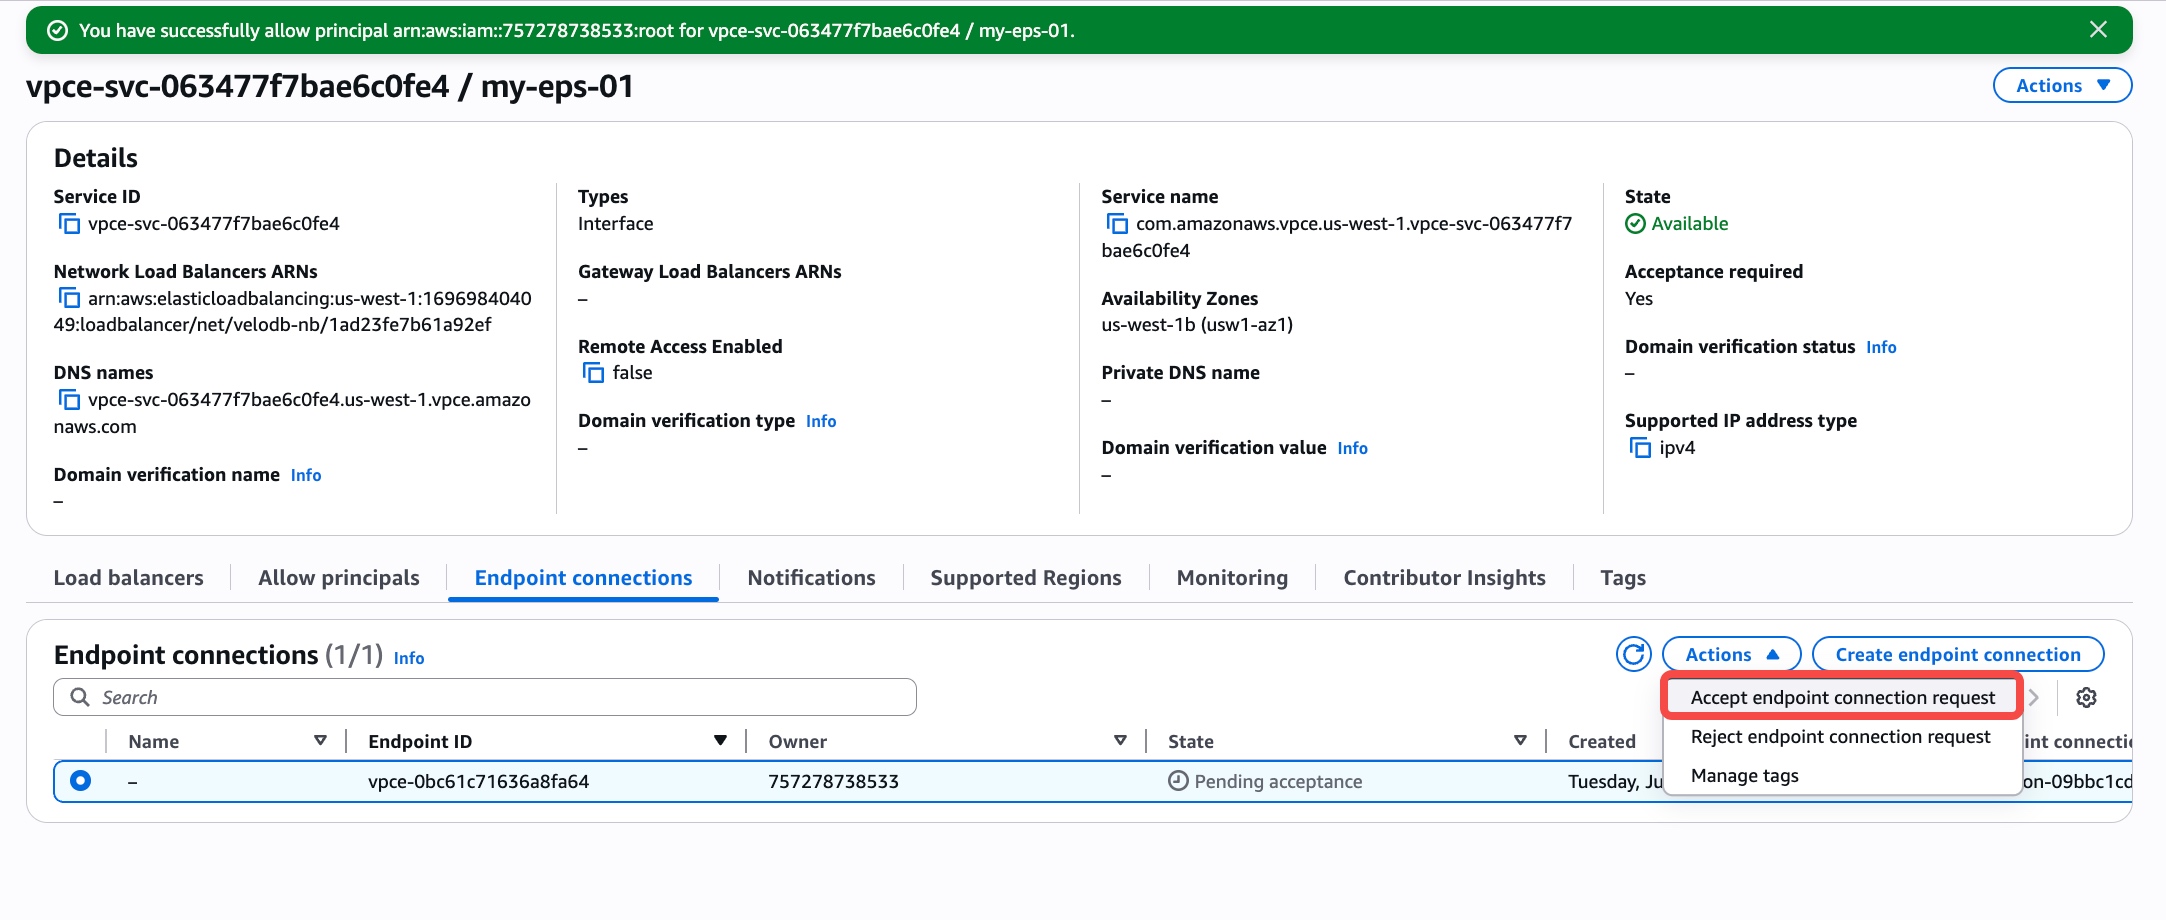Image resolution: width=2166 pixels, height=920 pixels.
Task: Choose Reject endpoint connection request
Action: point(1840,736)
